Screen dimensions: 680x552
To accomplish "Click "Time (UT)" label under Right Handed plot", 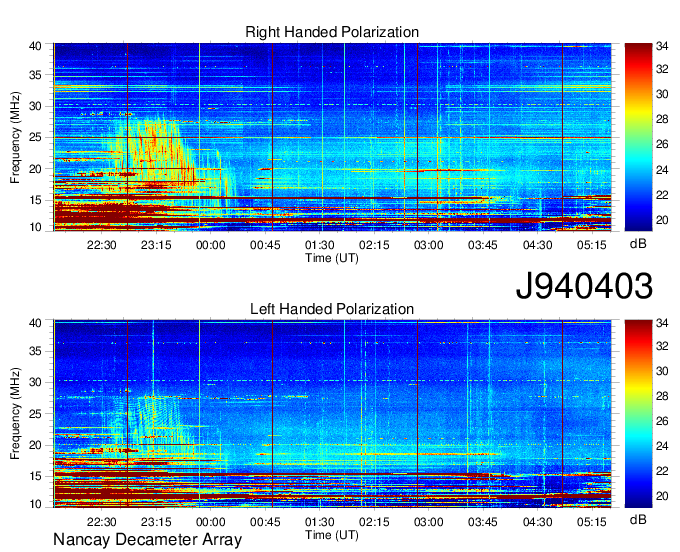I will (332, 258).
